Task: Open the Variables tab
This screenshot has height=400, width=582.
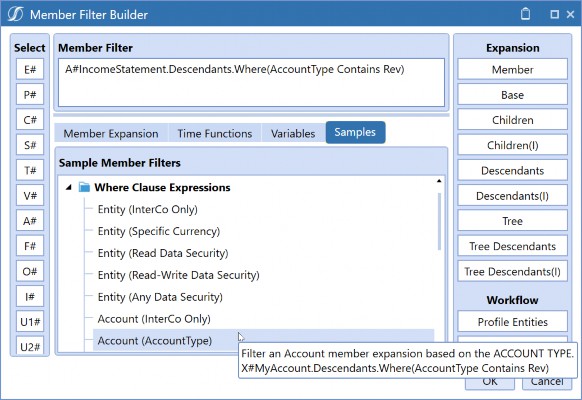Action: 293,133
